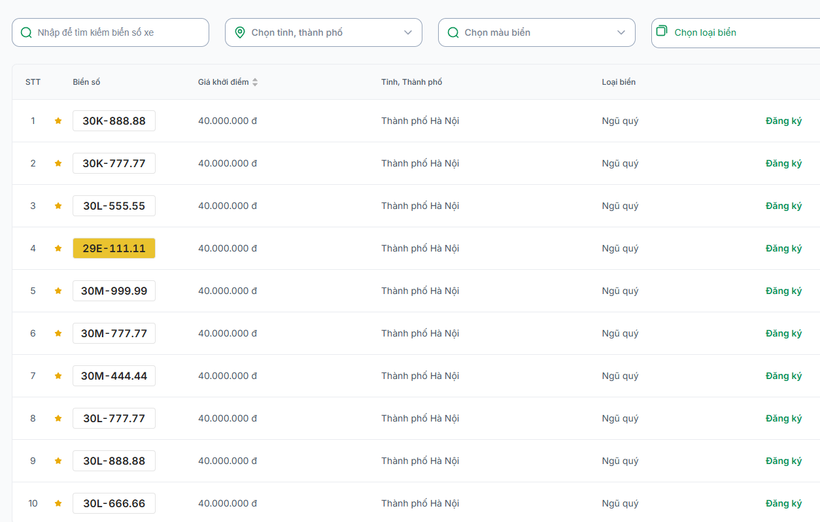Click the search magnifier icon in plate search box
Screen dimensions: 820x522
coord(27,33)
